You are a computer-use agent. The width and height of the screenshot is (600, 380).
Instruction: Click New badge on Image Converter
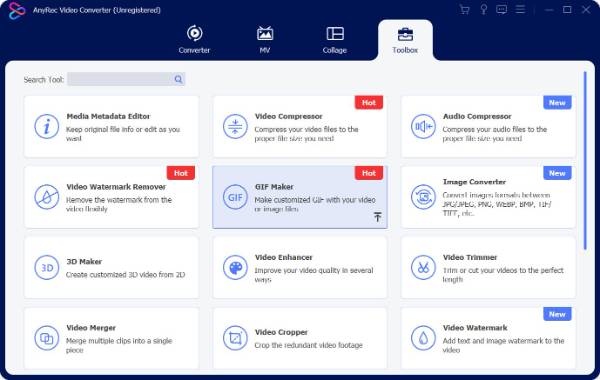(x=557, y=173)
